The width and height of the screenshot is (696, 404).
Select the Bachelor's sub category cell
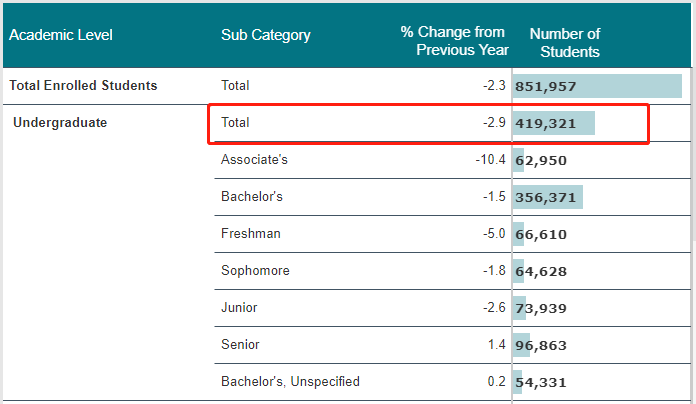click(252, 197)
